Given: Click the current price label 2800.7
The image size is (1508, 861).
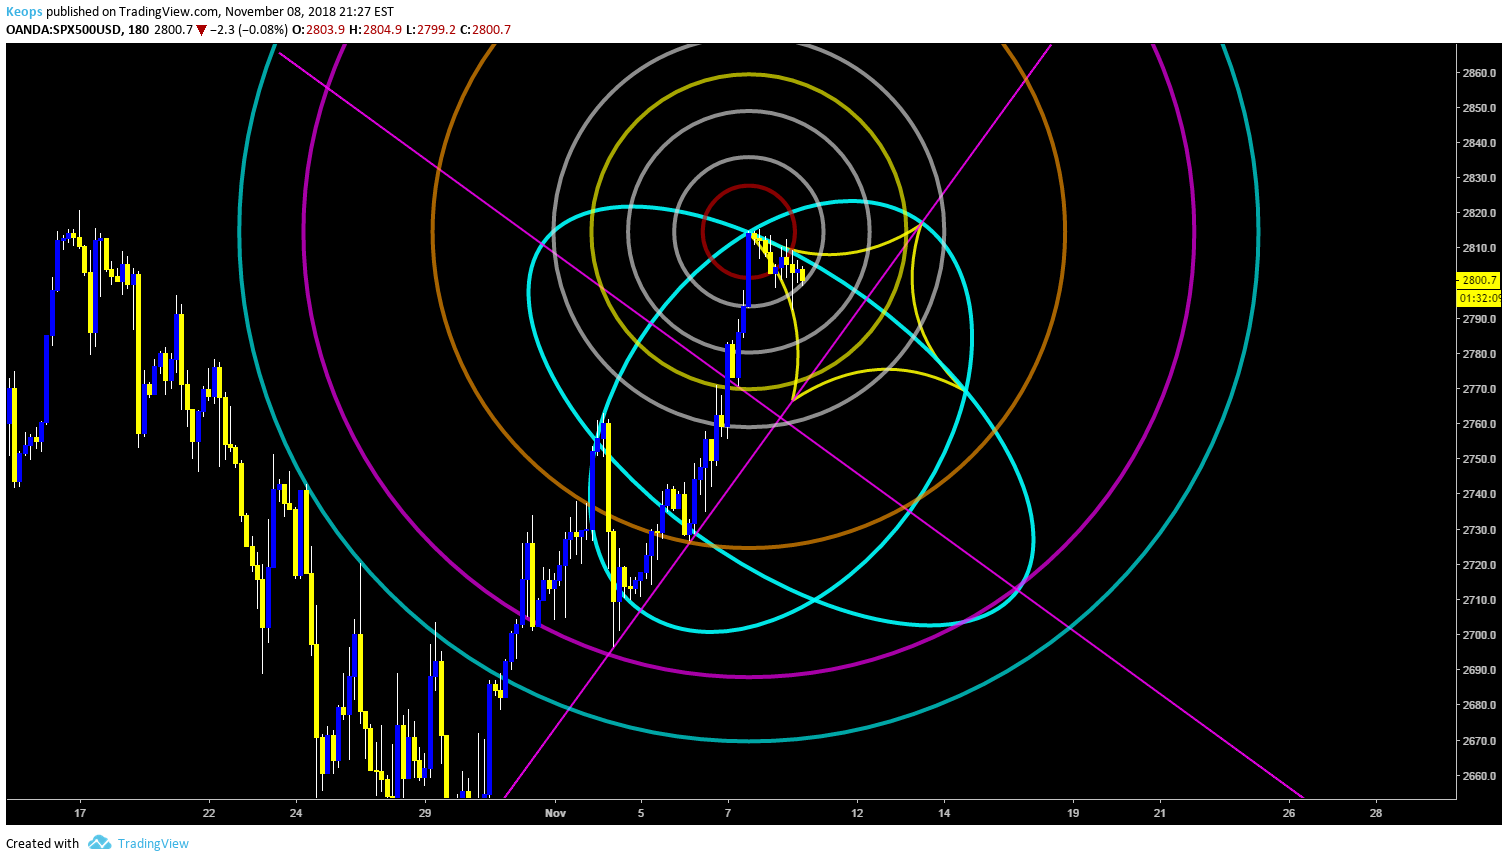Looking at the screenshot, I should (1479, 280).
